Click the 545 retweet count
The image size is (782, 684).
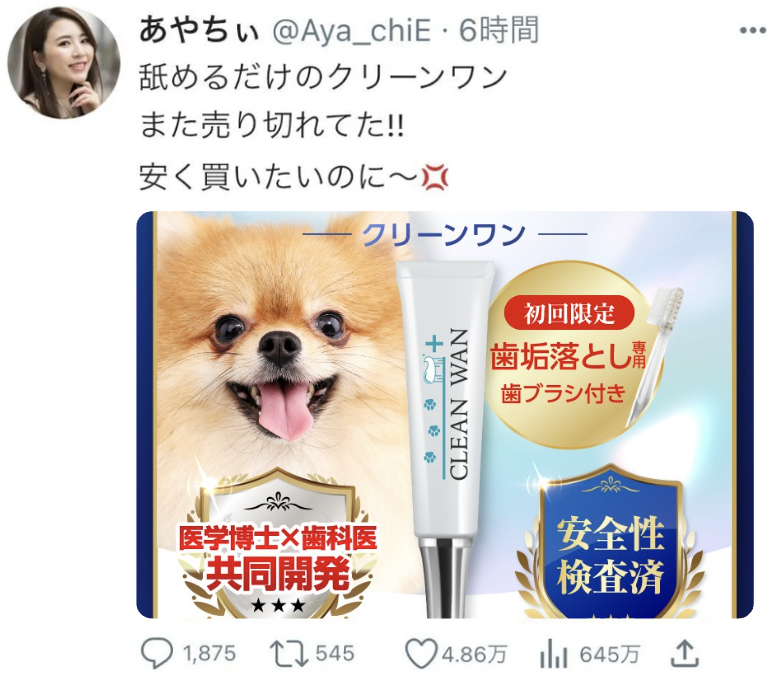coord(335,654)
